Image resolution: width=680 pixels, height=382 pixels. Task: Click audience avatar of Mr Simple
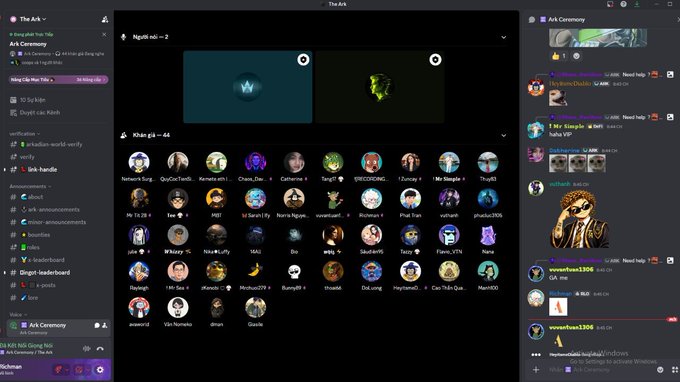click(x=449, y=162)
